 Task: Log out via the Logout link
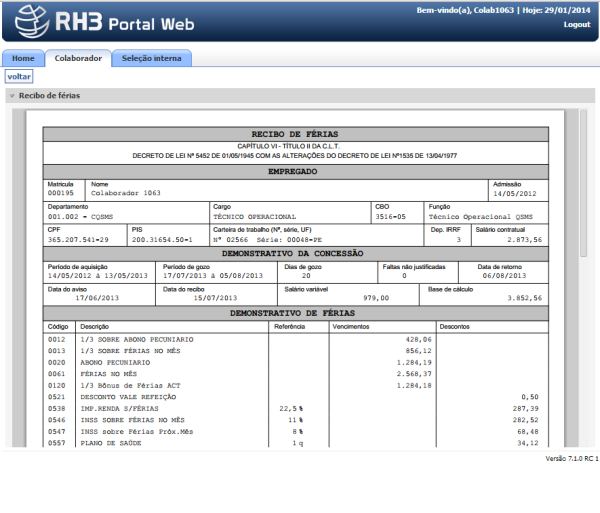(x=576, y=24)
